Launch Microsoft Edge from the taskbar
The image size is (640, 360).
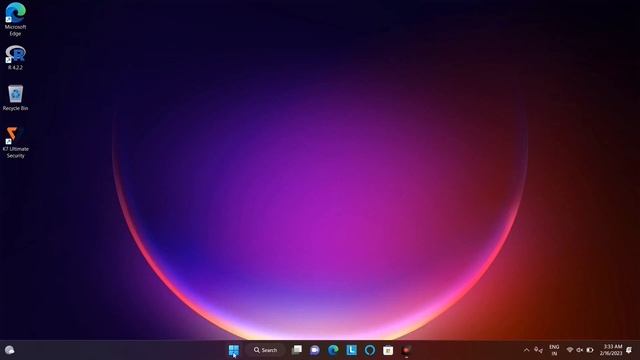(333, 350)
